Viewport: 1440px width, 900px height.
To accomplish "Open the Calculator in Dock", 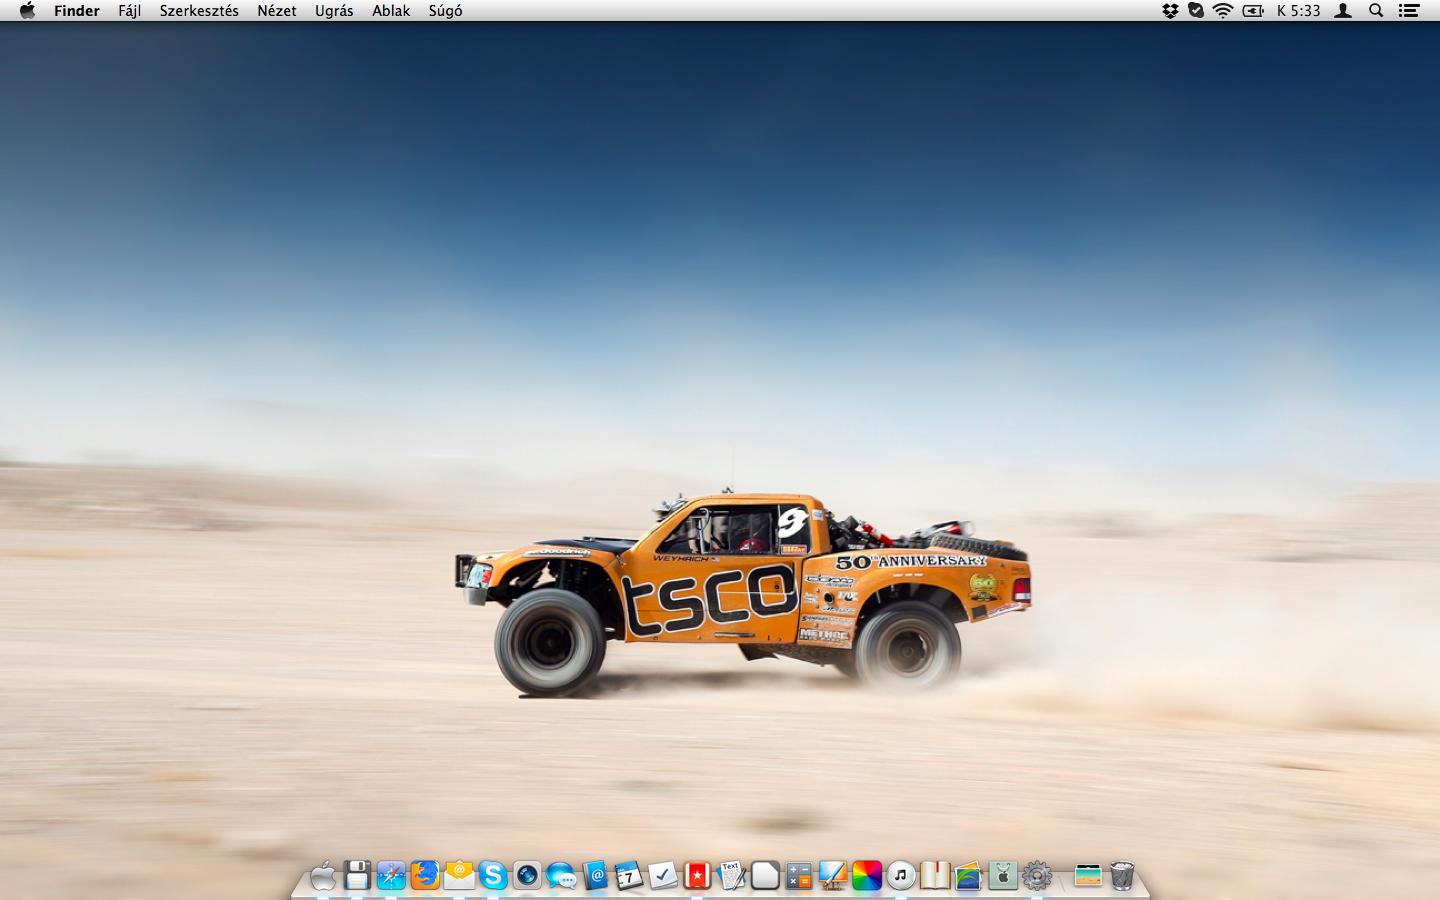I will click(x=799, y=876).
